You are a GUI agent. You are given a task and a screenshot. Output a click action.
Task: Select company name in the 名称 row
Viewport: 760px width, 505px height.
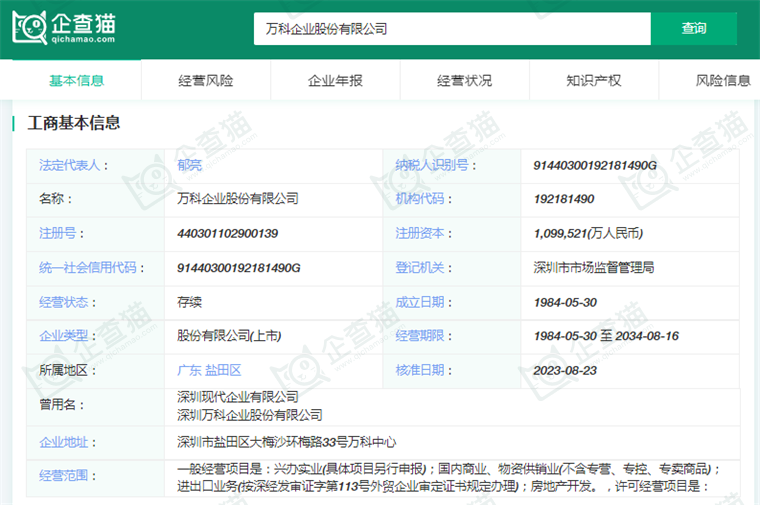238,199
